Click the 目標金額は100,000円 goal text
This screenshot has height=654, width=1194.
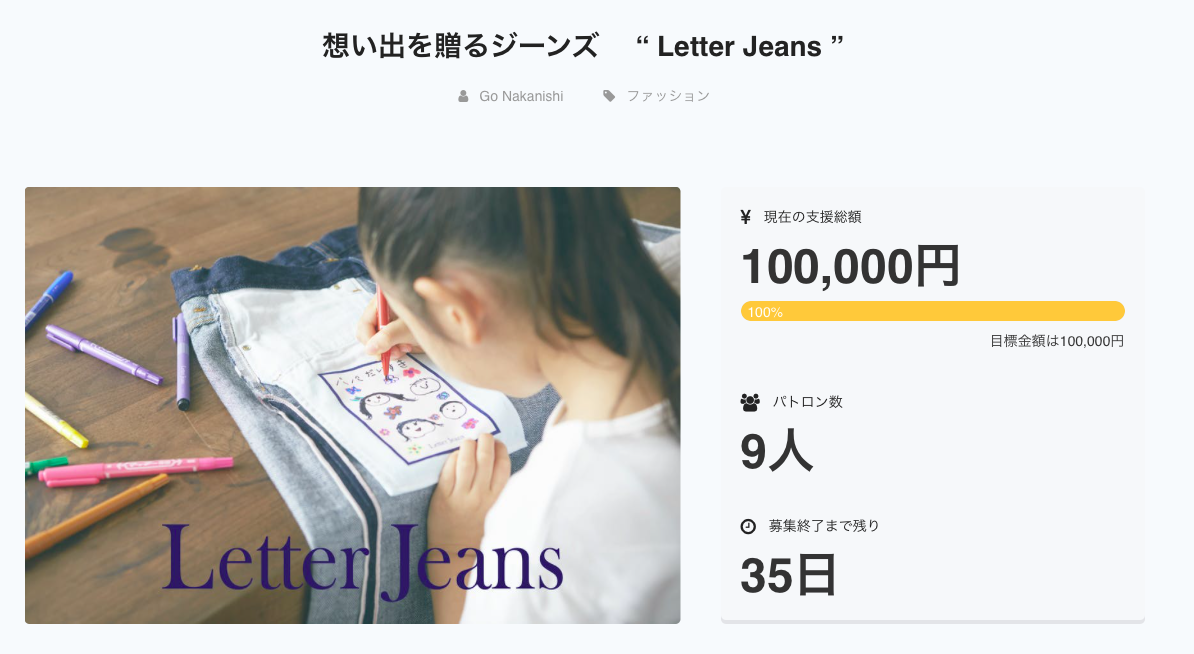[1057, 341]
